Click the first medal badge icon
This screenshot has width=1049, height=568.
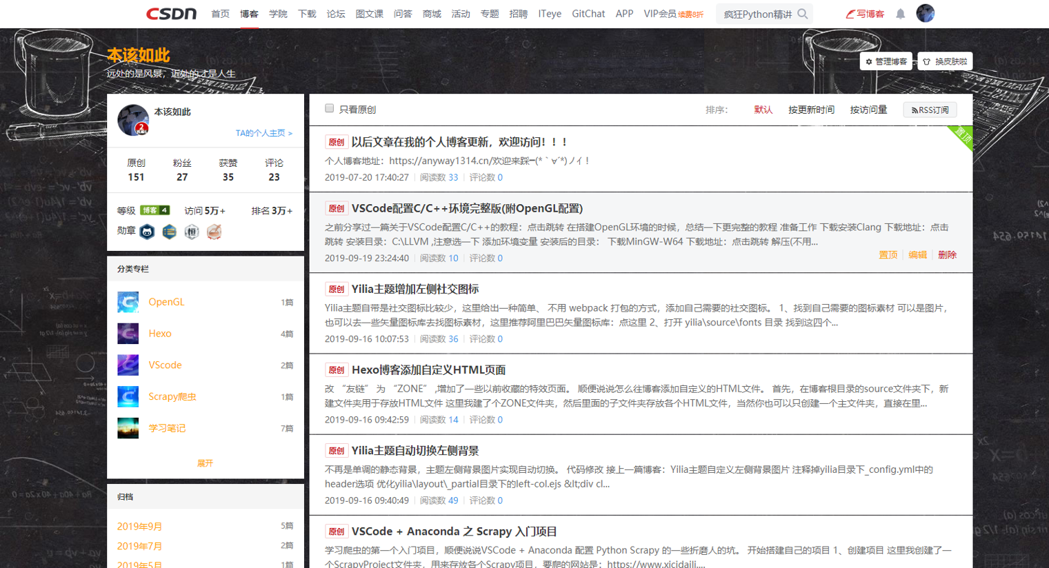point(147,231)
